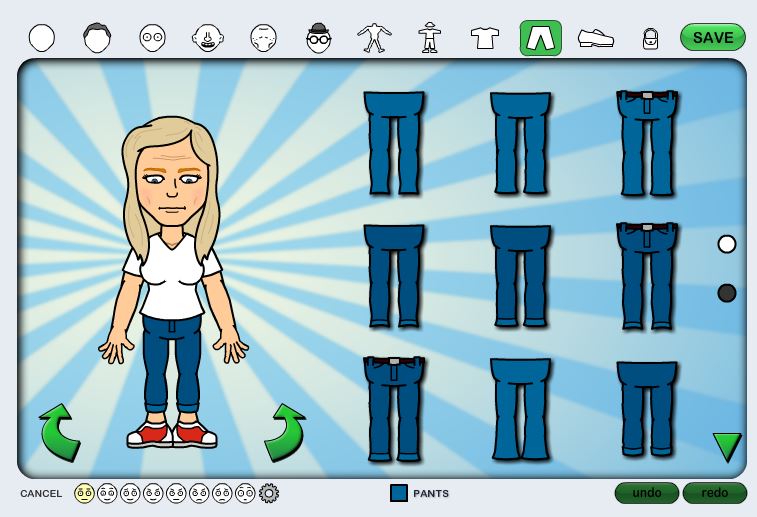Screen dimensions: 757x517
Task: Rotate avatar with the left green arrow
Action: 60,432
